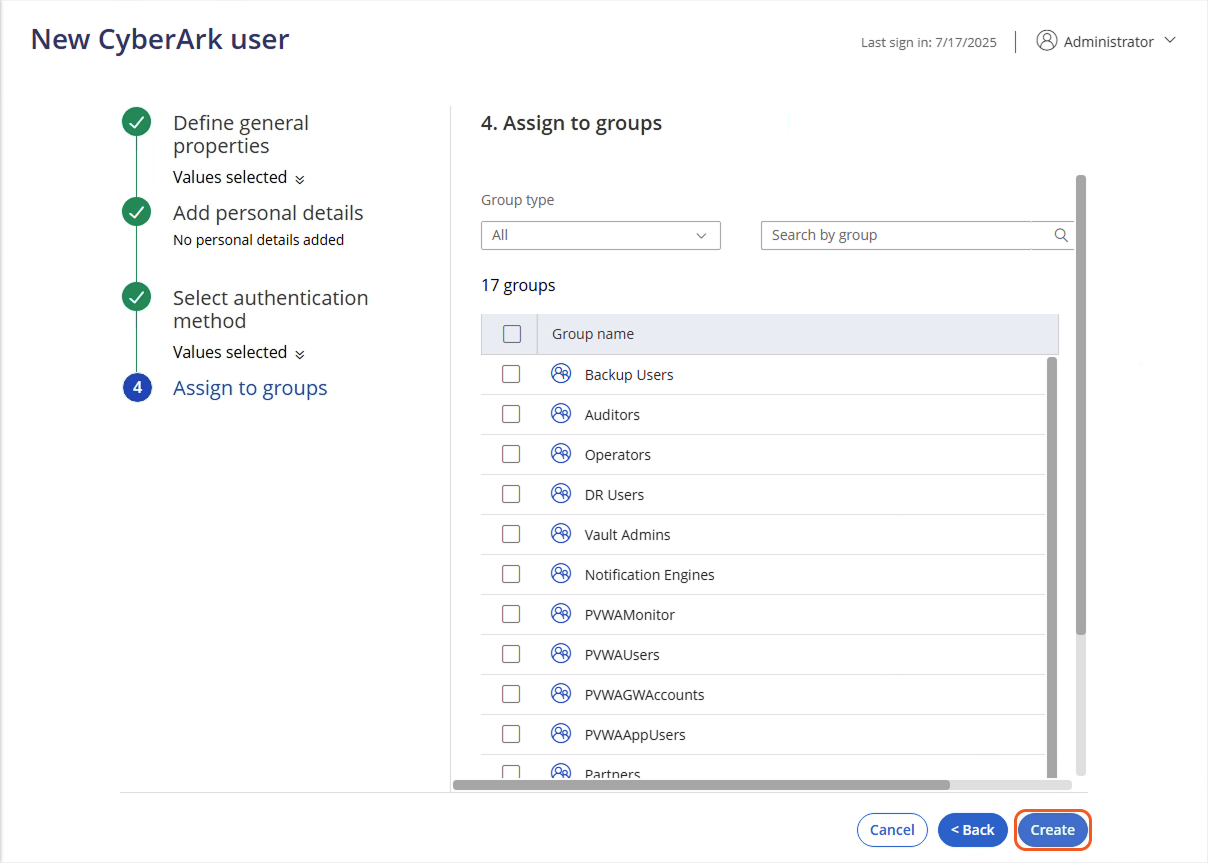Open the Administrator account menu chevron
Image resolution: width=1208 pixels, height=863 pixels.
pyautogui.click(x=1171, y=41)
